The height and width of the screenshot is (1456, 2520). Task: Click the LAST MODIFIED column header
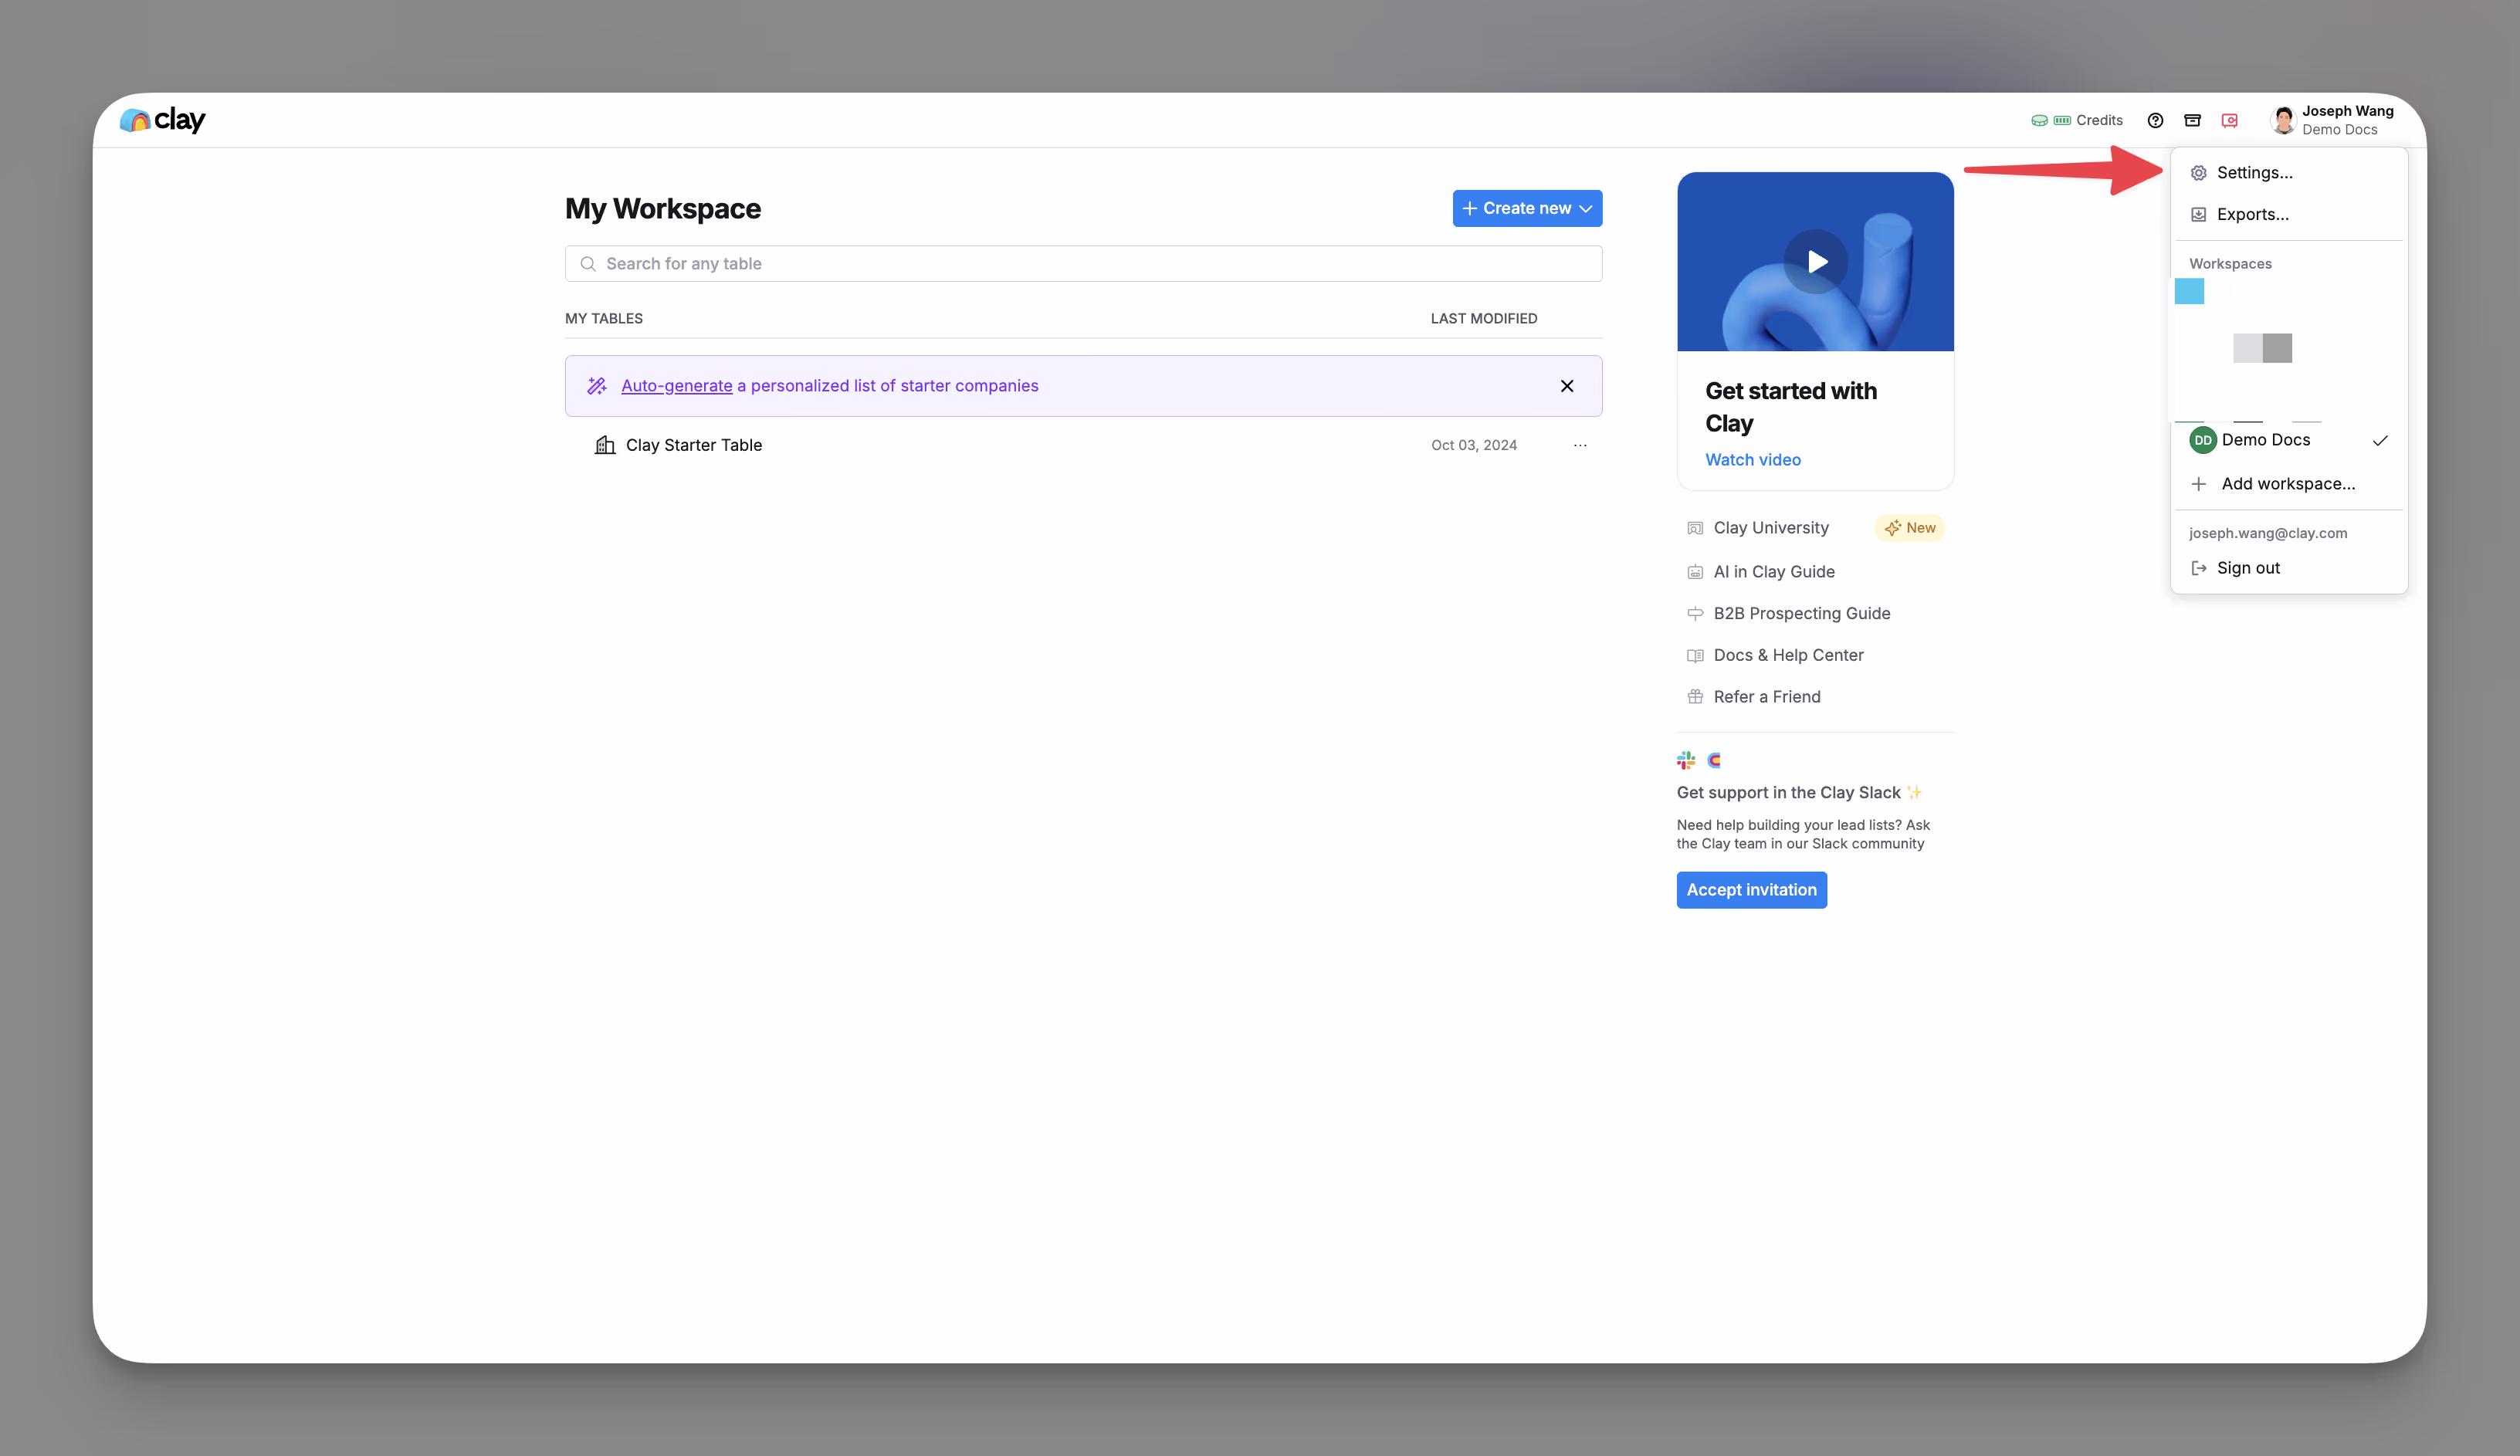[x=1484, y=319]
